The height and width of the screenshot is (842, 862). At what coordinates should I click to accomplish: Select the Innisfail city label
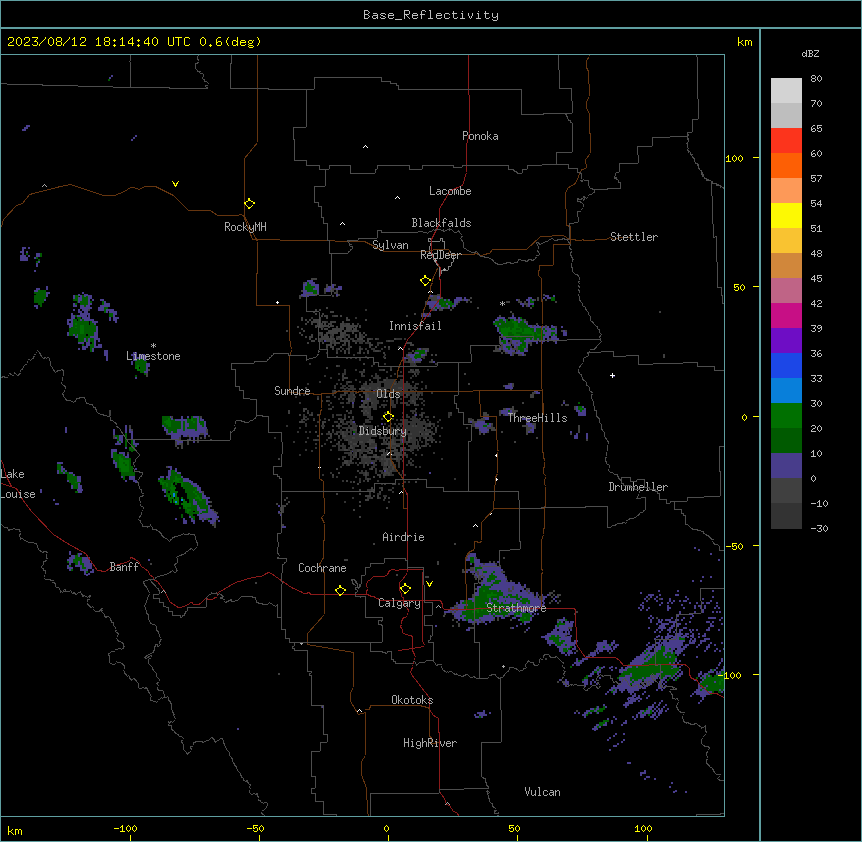[415, 326]
